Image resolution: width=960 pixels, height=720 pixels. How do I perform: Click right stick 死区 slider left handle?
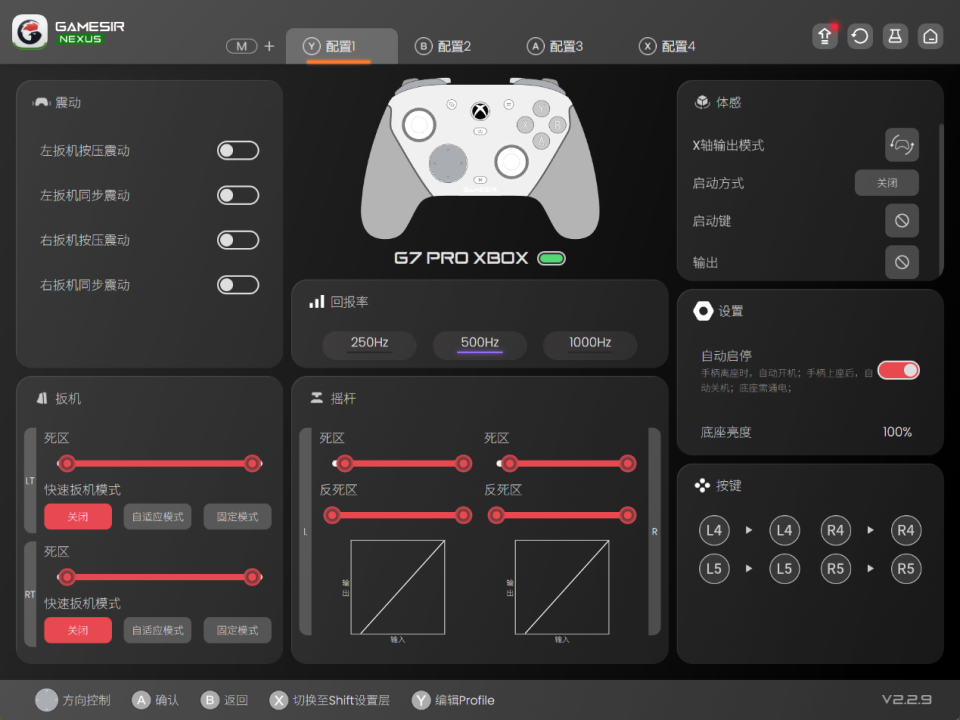click(509, 463)
